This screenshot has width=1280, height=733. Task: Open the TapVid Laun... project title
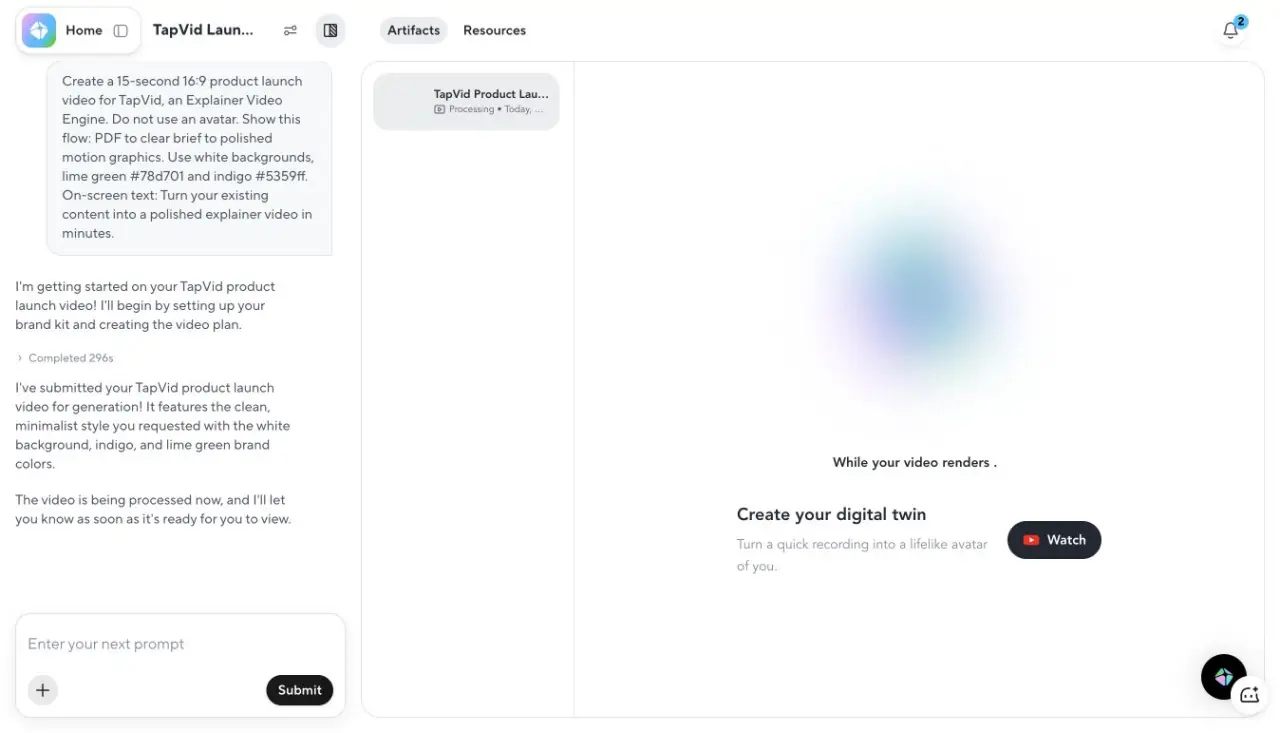pyautogui.click(x=203, y=30)
